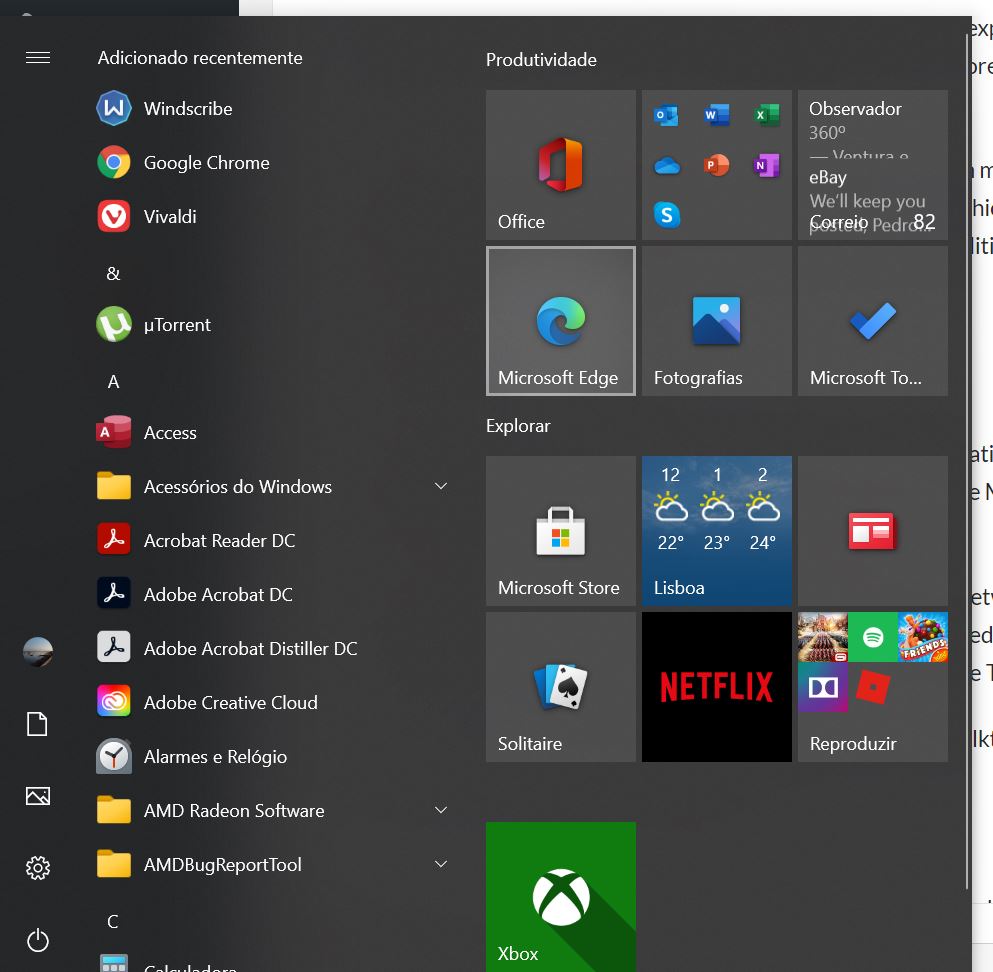This screenshot has height=972, width=993.
Task: Open Adobe Creative Cloud icon
Action: pos(114,702)
